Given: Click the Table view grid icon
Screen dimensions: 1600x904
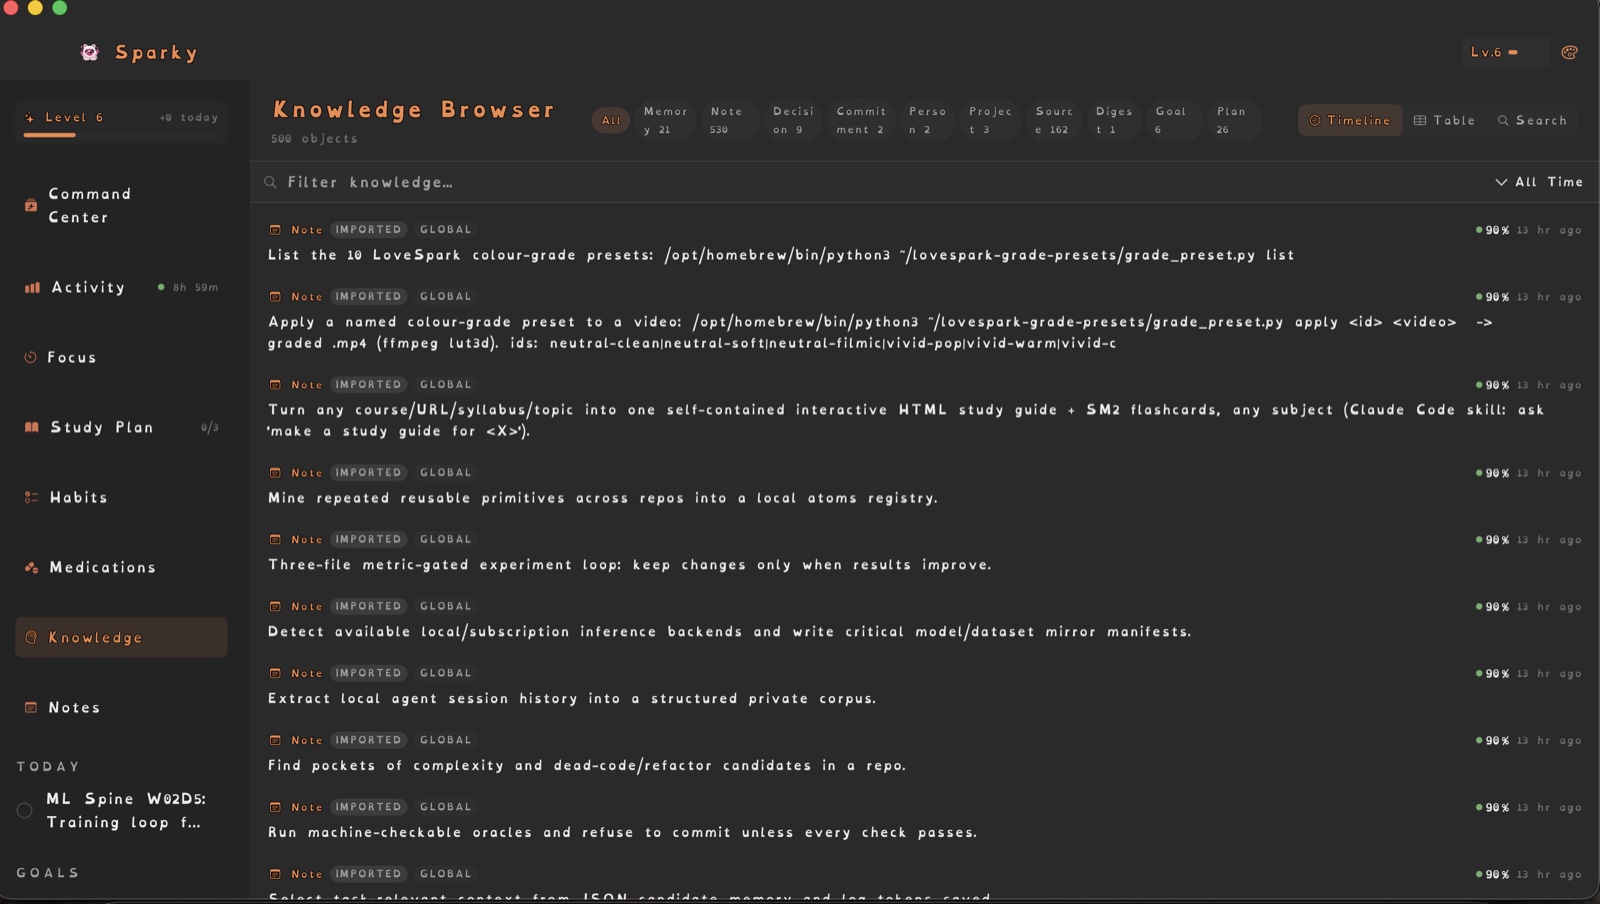Looking at the screenshot, I should click(x=1420, y=120).
